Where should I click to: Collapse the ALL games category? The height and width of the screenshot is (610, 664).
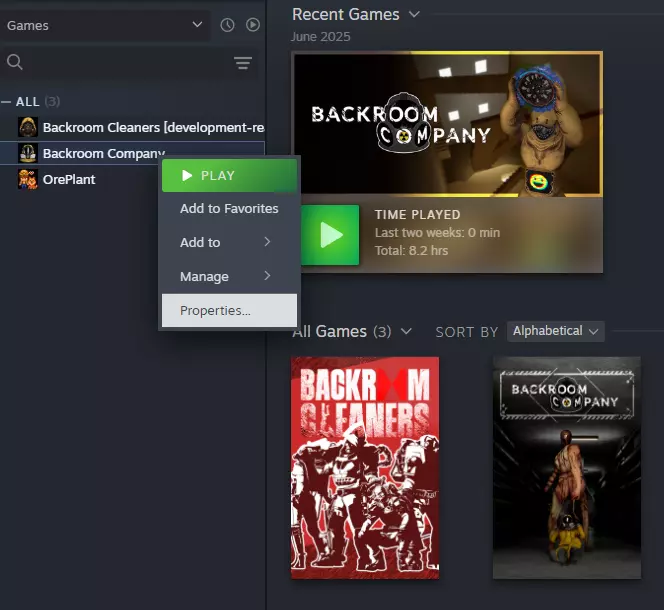click(6, 102)
